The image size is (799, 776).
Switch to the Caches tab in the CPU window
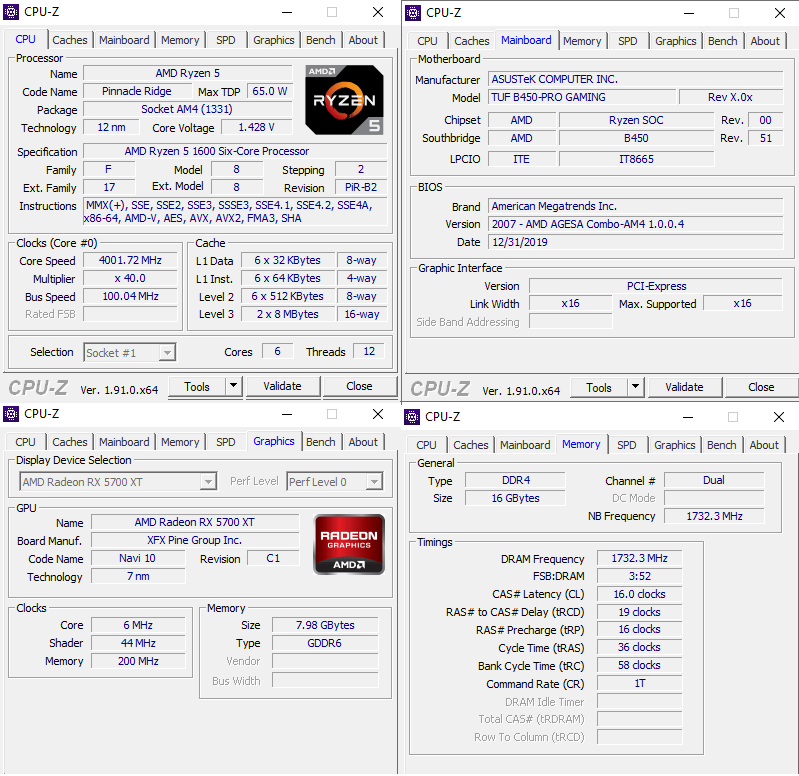70,40
